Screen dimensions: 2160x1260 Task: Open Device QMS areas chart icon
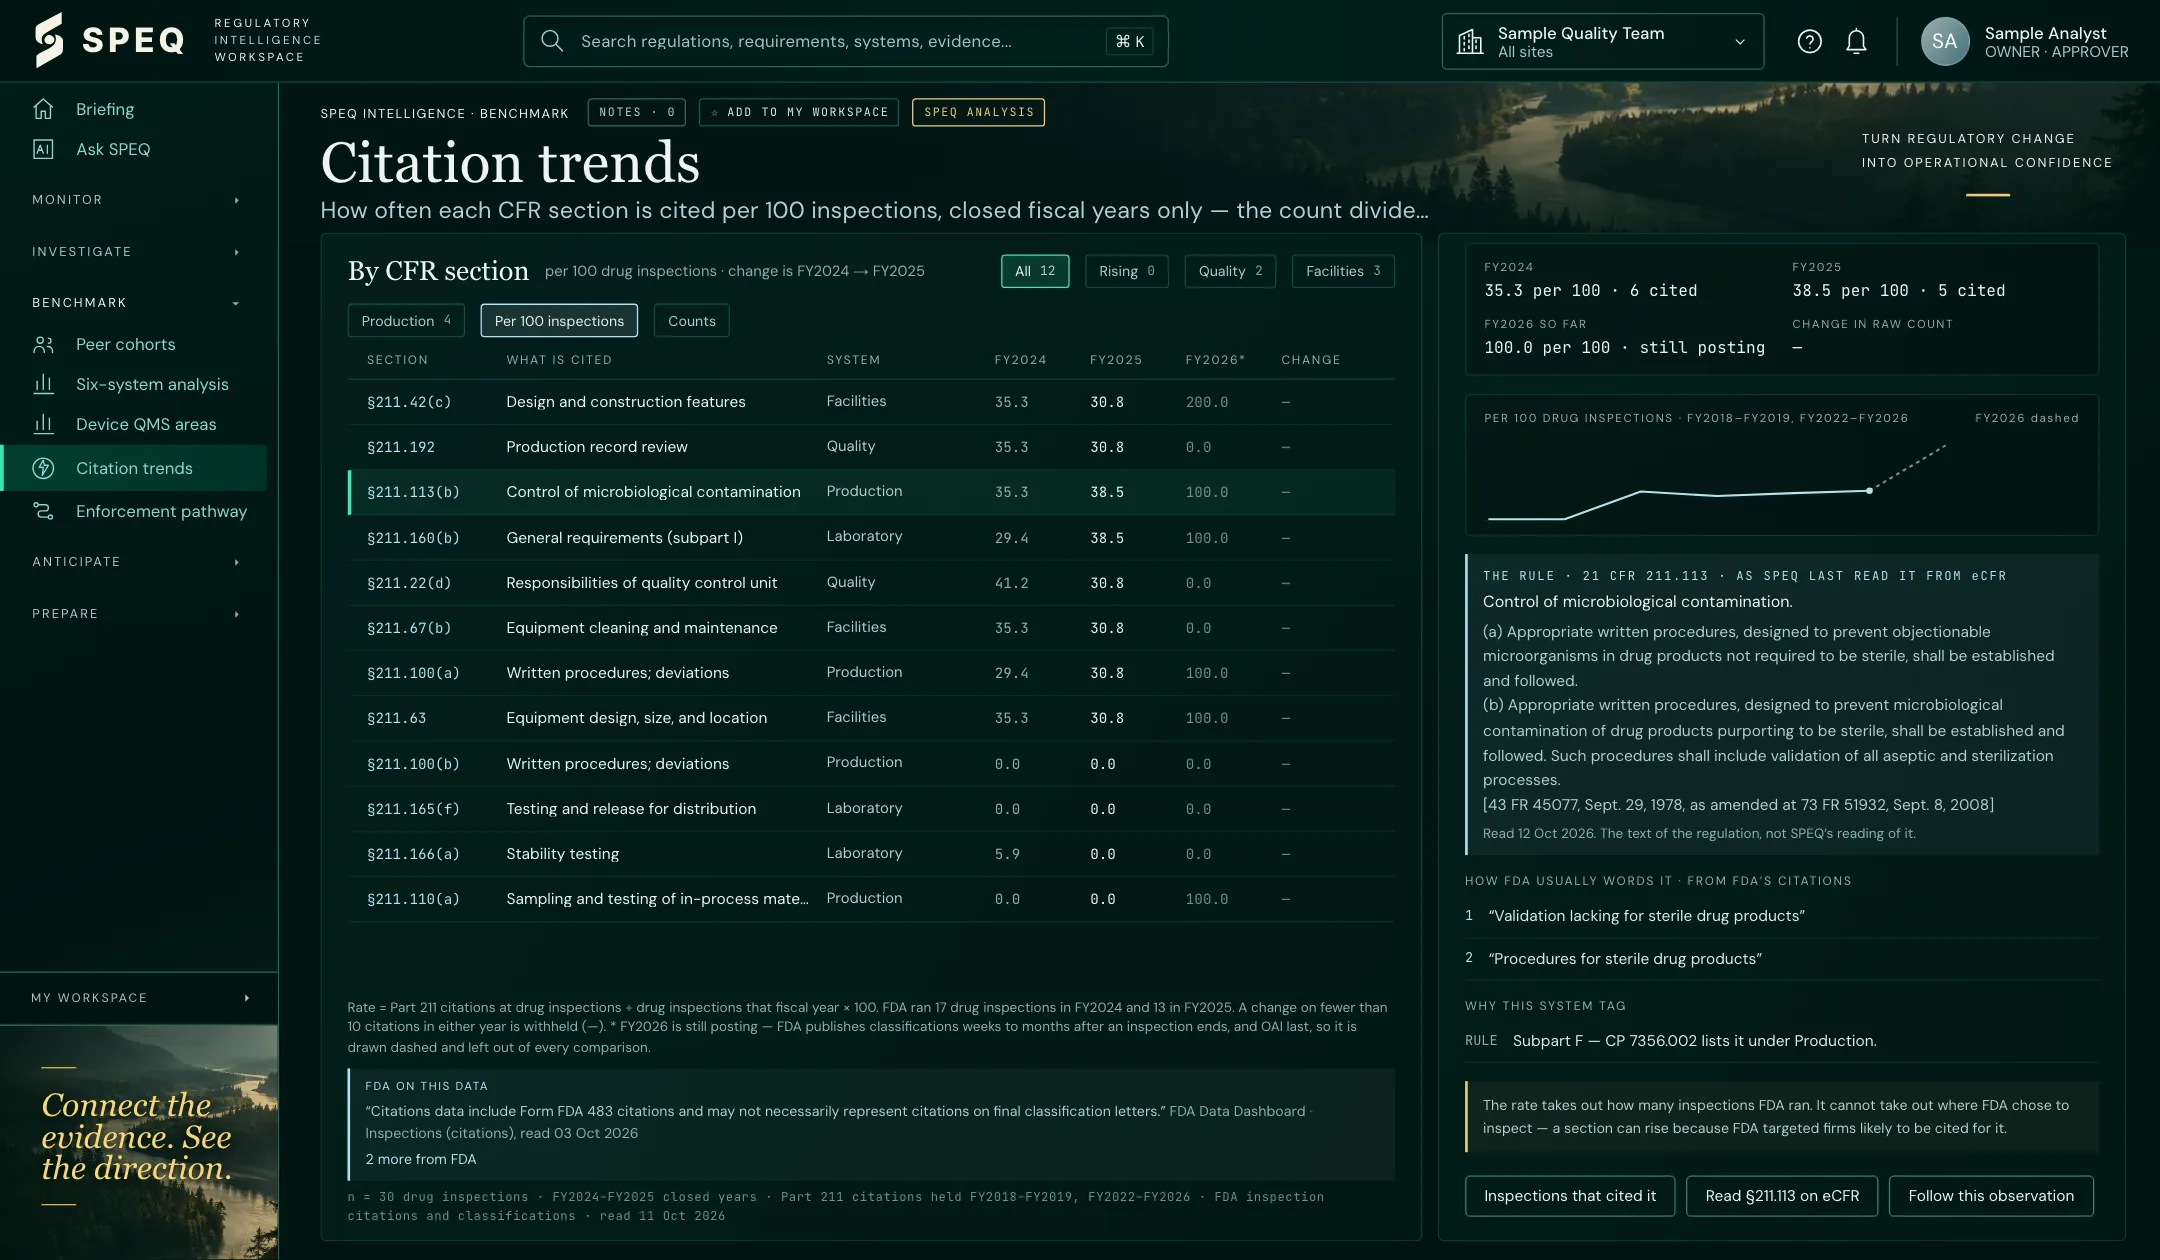pos(43,424)
